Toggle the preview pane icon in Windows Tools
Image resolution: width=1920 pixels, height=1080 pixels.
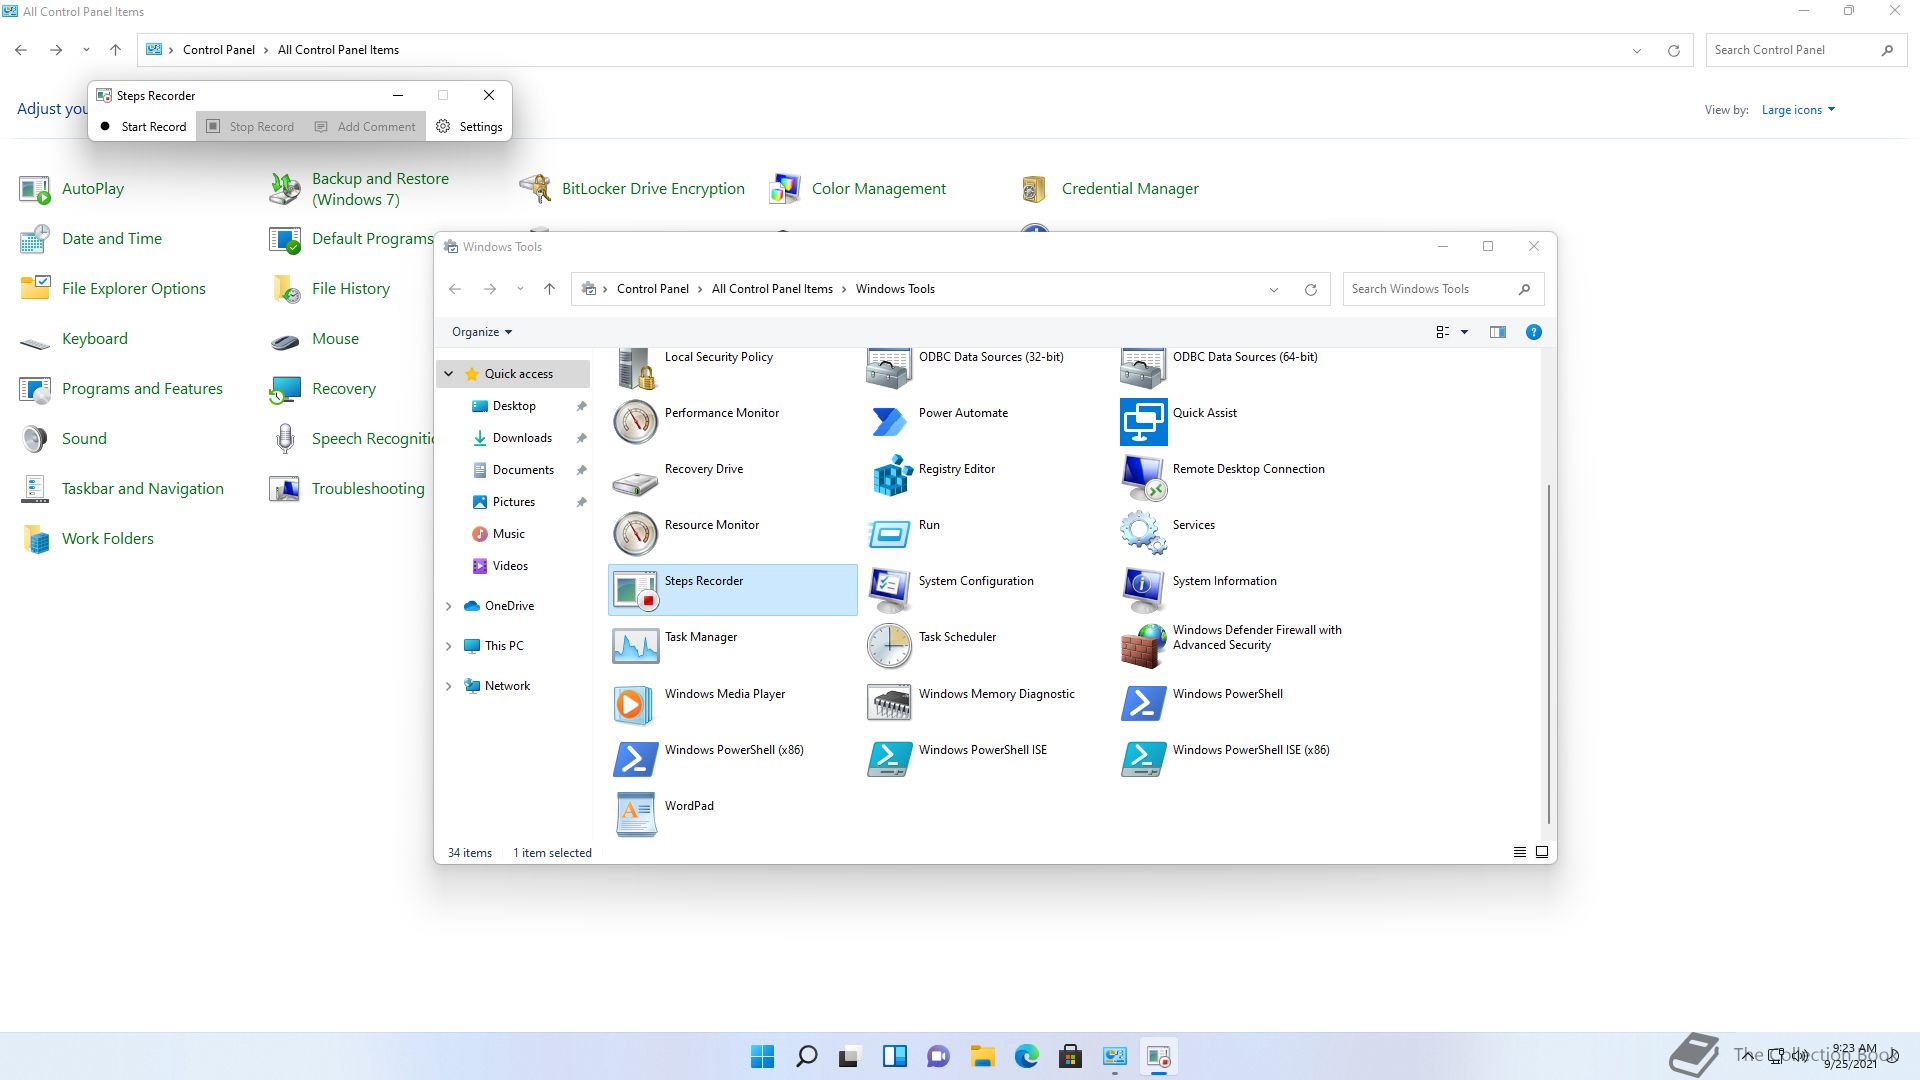(1497, 332)
